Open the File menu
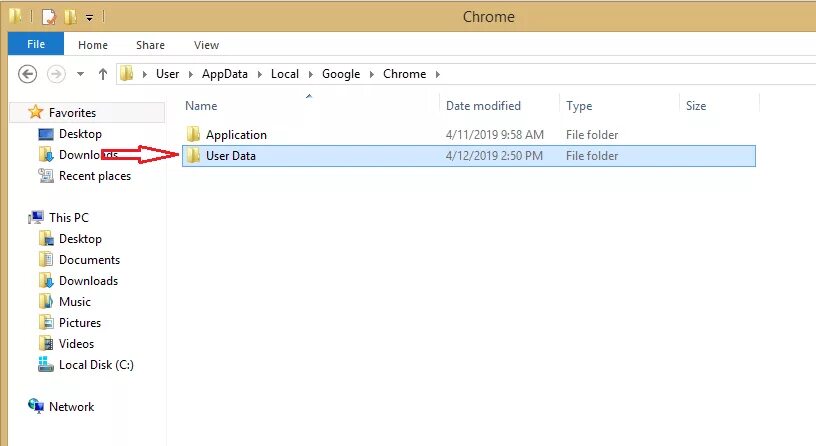 (36, 44)
